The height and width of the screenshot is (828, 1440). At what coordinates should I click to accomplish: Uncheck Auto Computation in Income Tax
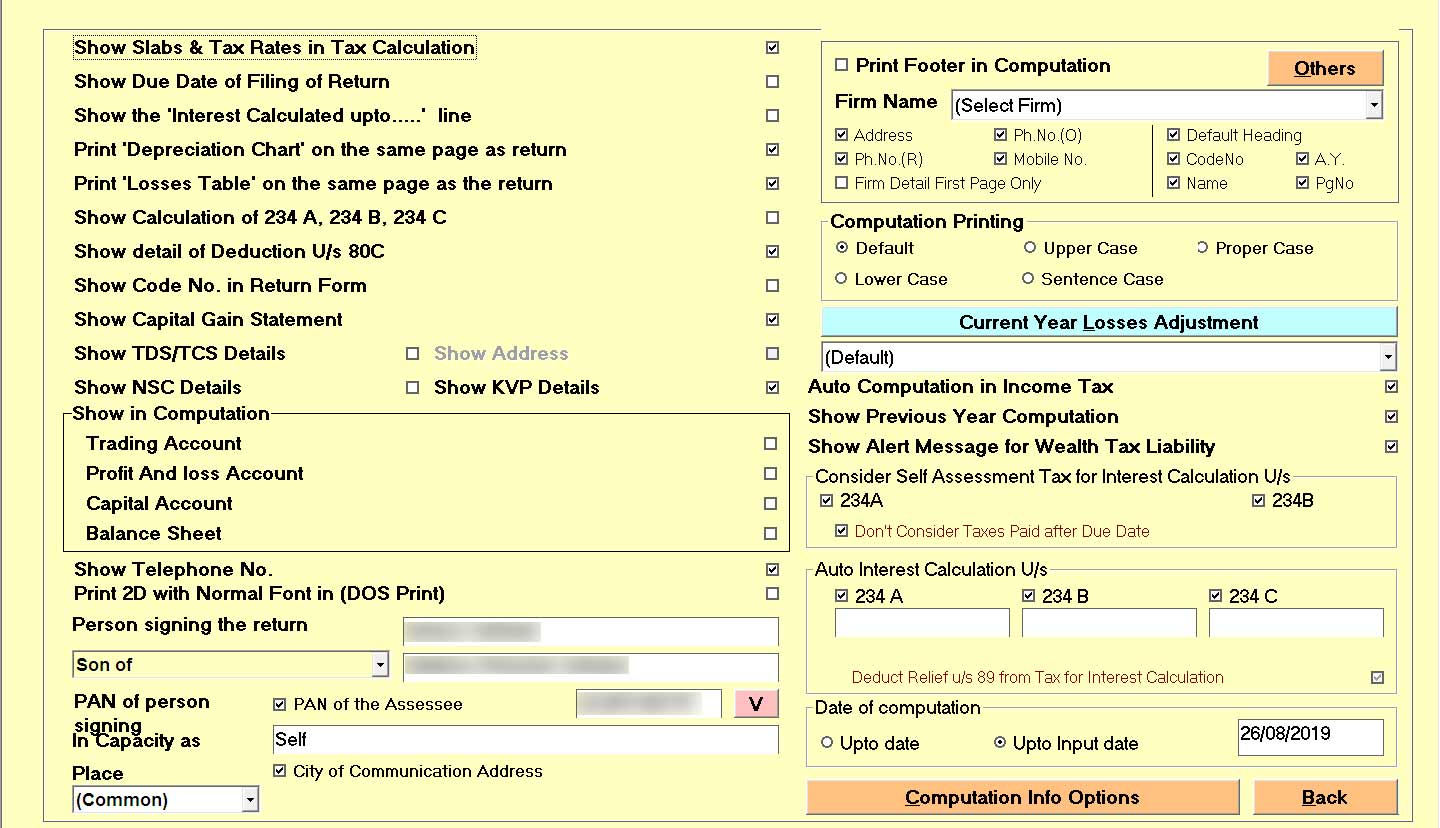coord(1391,387)
